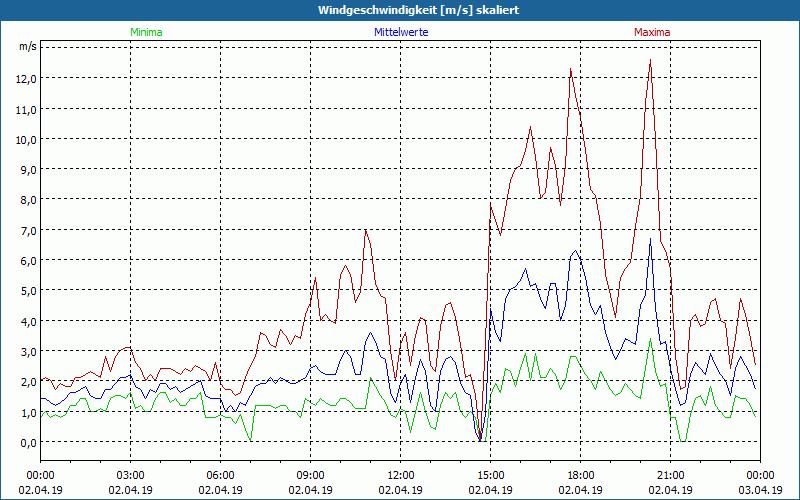Click the red Maxima peak just before 18:00
The height and width of the screenshot is (500, 800).
(x=571, y=69)
